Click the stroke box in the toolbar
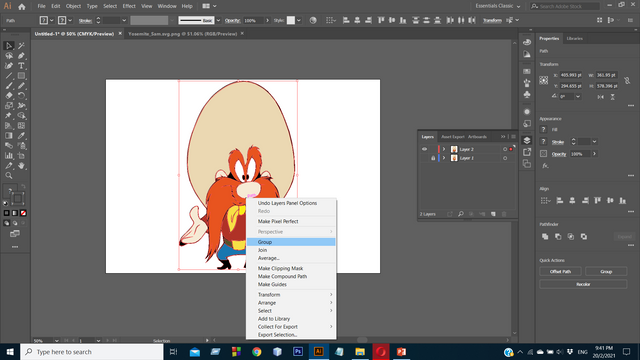The height and width of the screenshot is (360, 640). pyautogui.click(x=18, y=199)
